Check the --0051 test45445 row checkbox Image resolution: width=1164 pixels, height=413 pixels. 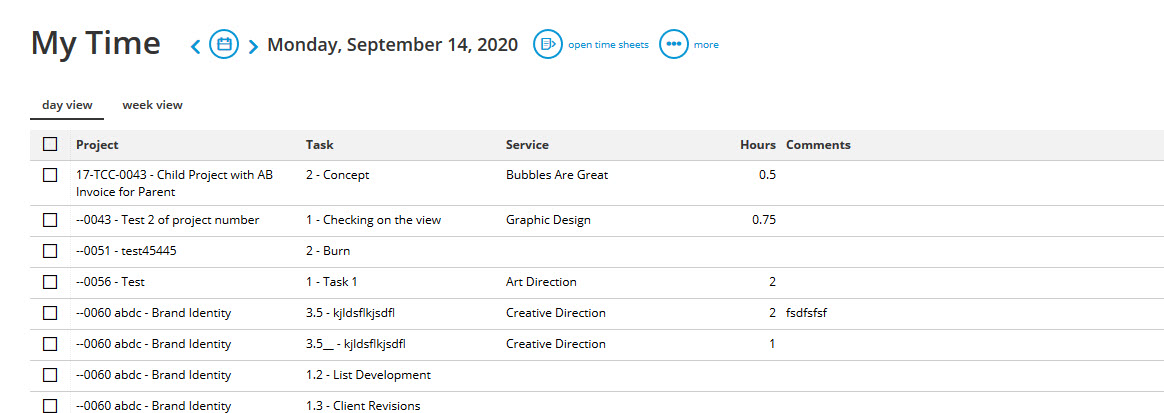(x=50, y=251)
